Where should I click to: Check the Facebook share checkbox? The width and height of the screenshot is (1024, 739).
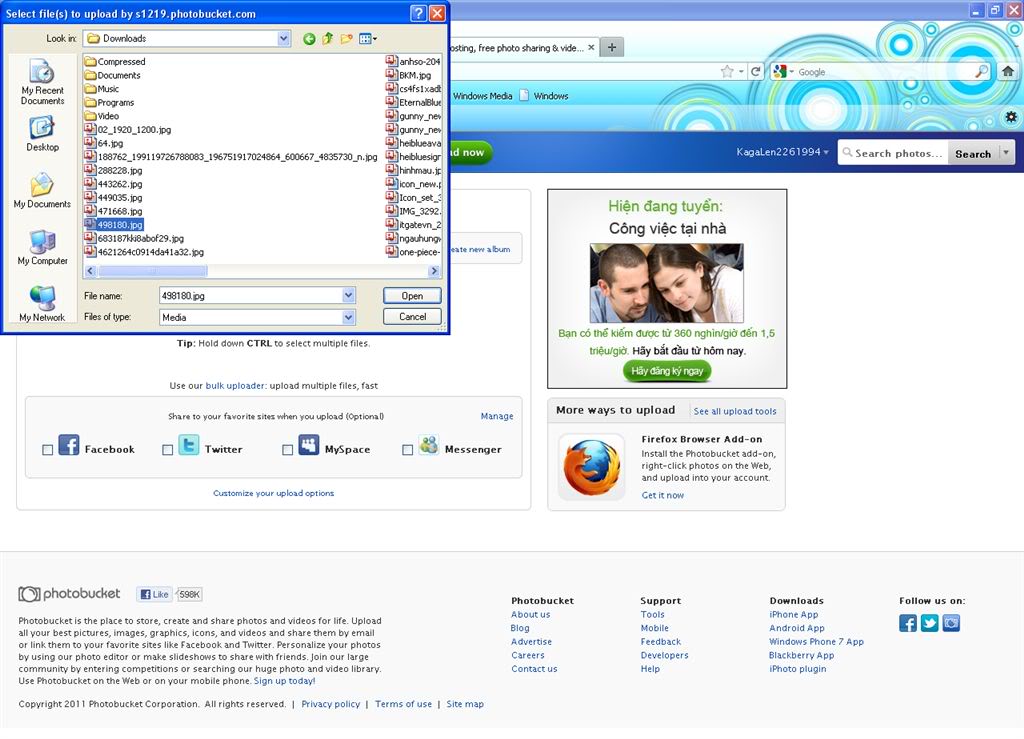48,450
